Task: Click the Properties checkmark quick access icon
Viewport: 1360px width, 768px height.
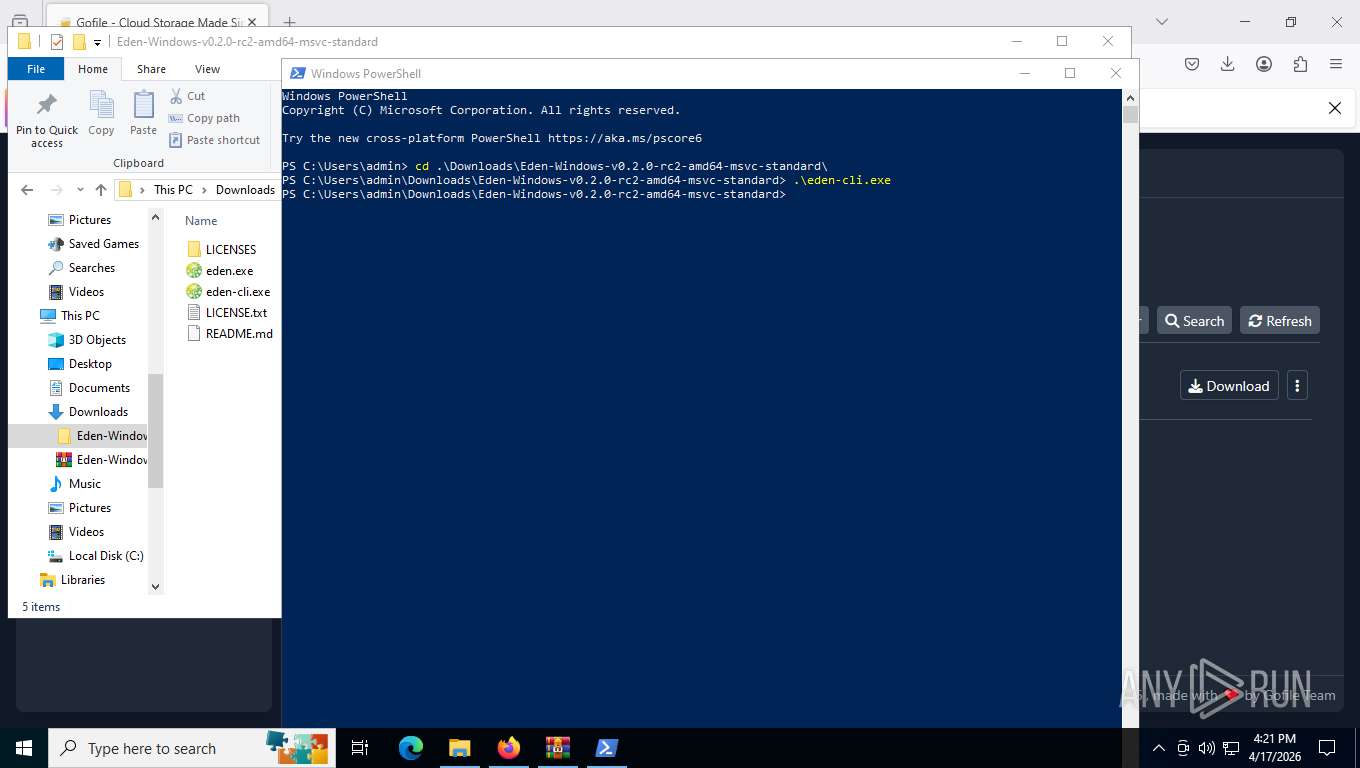Action: click(57, 42)
